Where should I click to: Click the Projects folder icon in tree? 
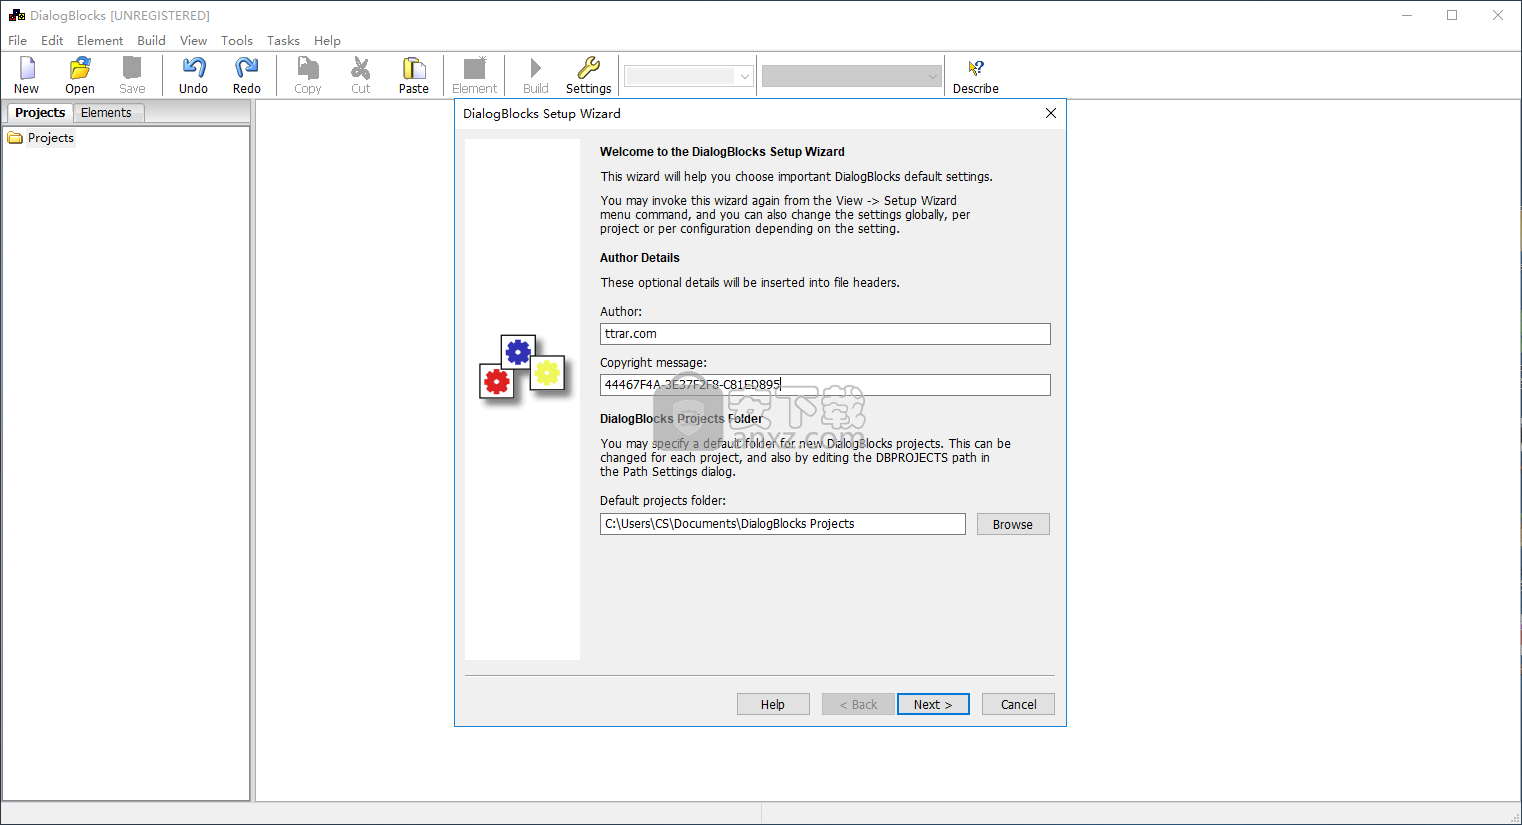(x=15, y=138)
